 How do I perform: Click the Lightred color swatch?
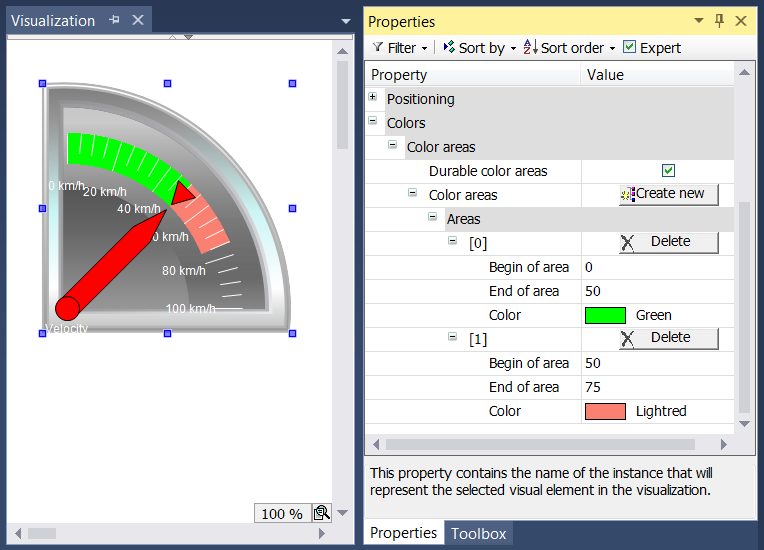605,411
